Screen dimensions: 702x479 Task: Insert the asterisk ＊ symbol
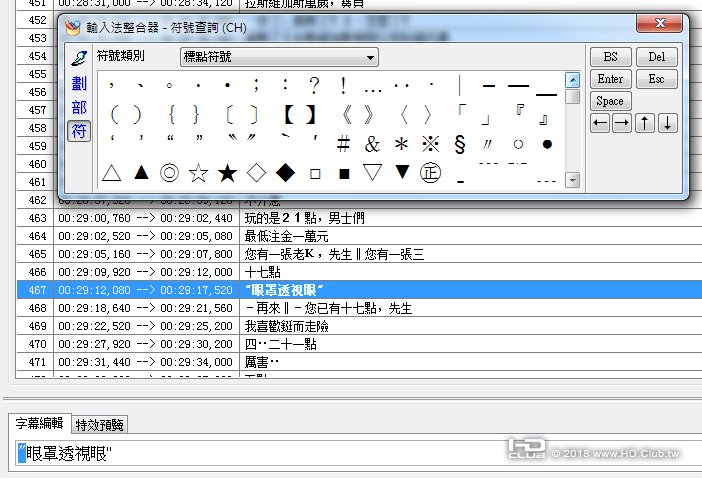402,144
